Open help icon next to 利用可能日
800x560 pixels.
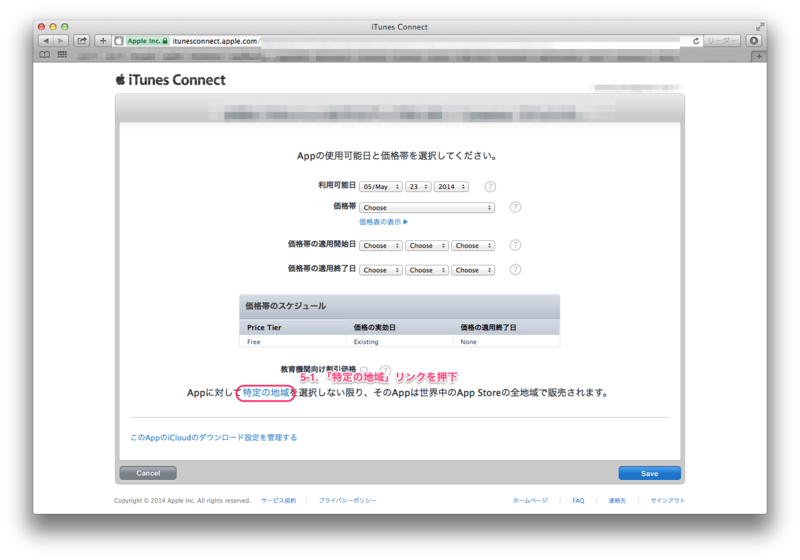pyautogui.click(x=490, y=187)
